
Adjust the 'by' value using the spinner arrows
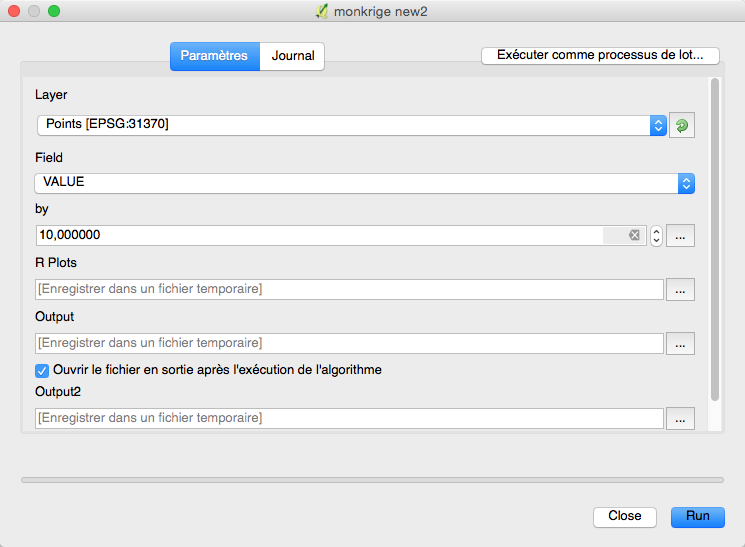pyautogui.click(x=656, y=236)
